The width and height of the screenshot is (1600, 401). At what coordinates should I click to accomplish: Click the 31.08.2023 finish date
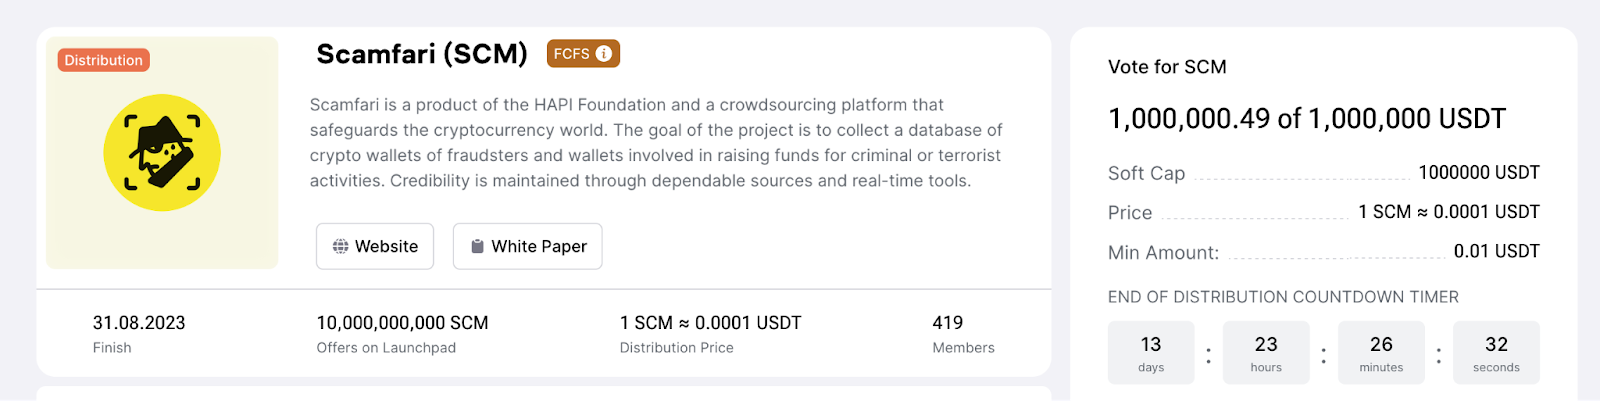(x=139, y=323)
